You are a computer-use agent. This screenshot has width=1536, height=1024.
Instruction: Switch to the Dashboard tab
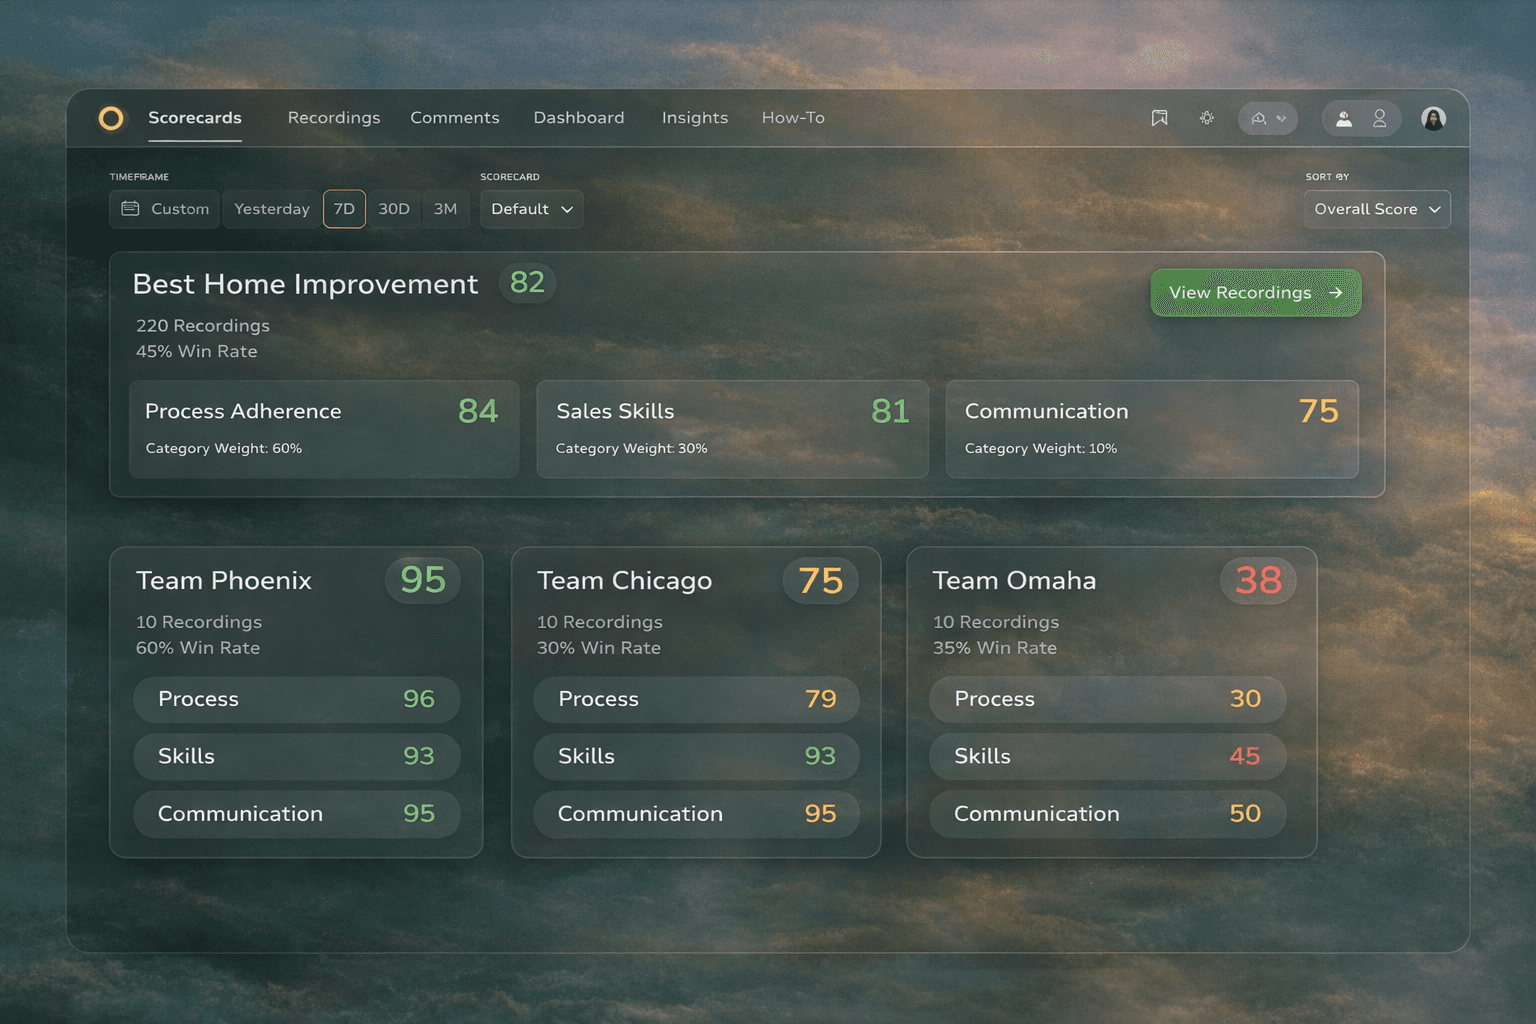(x=578, y=118)
